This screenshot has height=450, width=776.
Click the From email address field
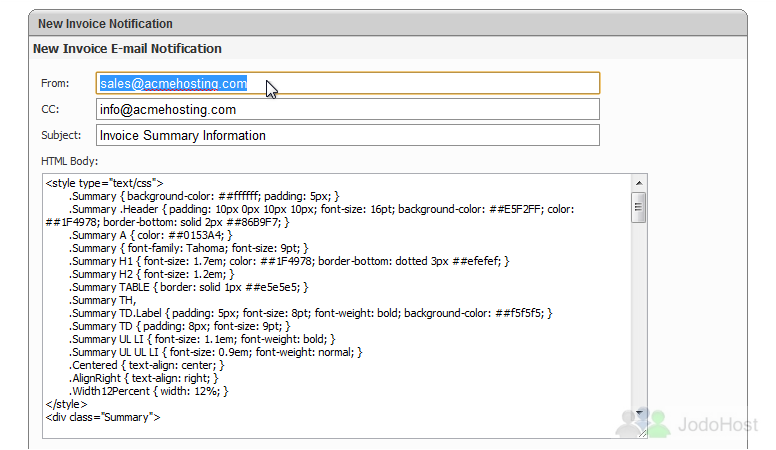(348, 83)
